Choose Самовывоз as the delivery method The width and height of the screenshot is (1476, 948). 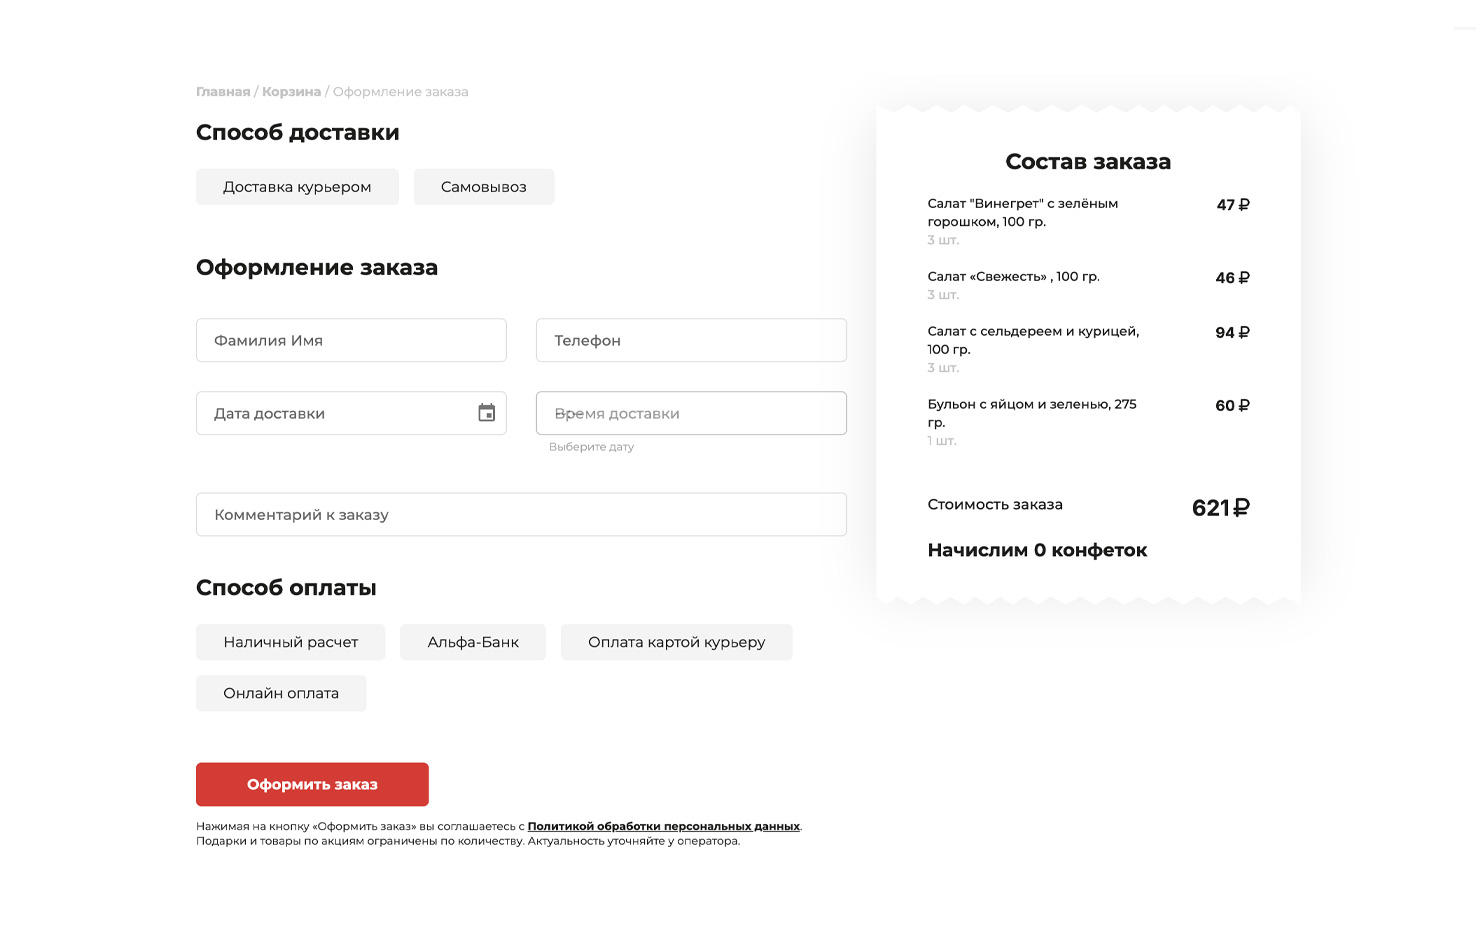pyautogui.click(x=483, y=187)
